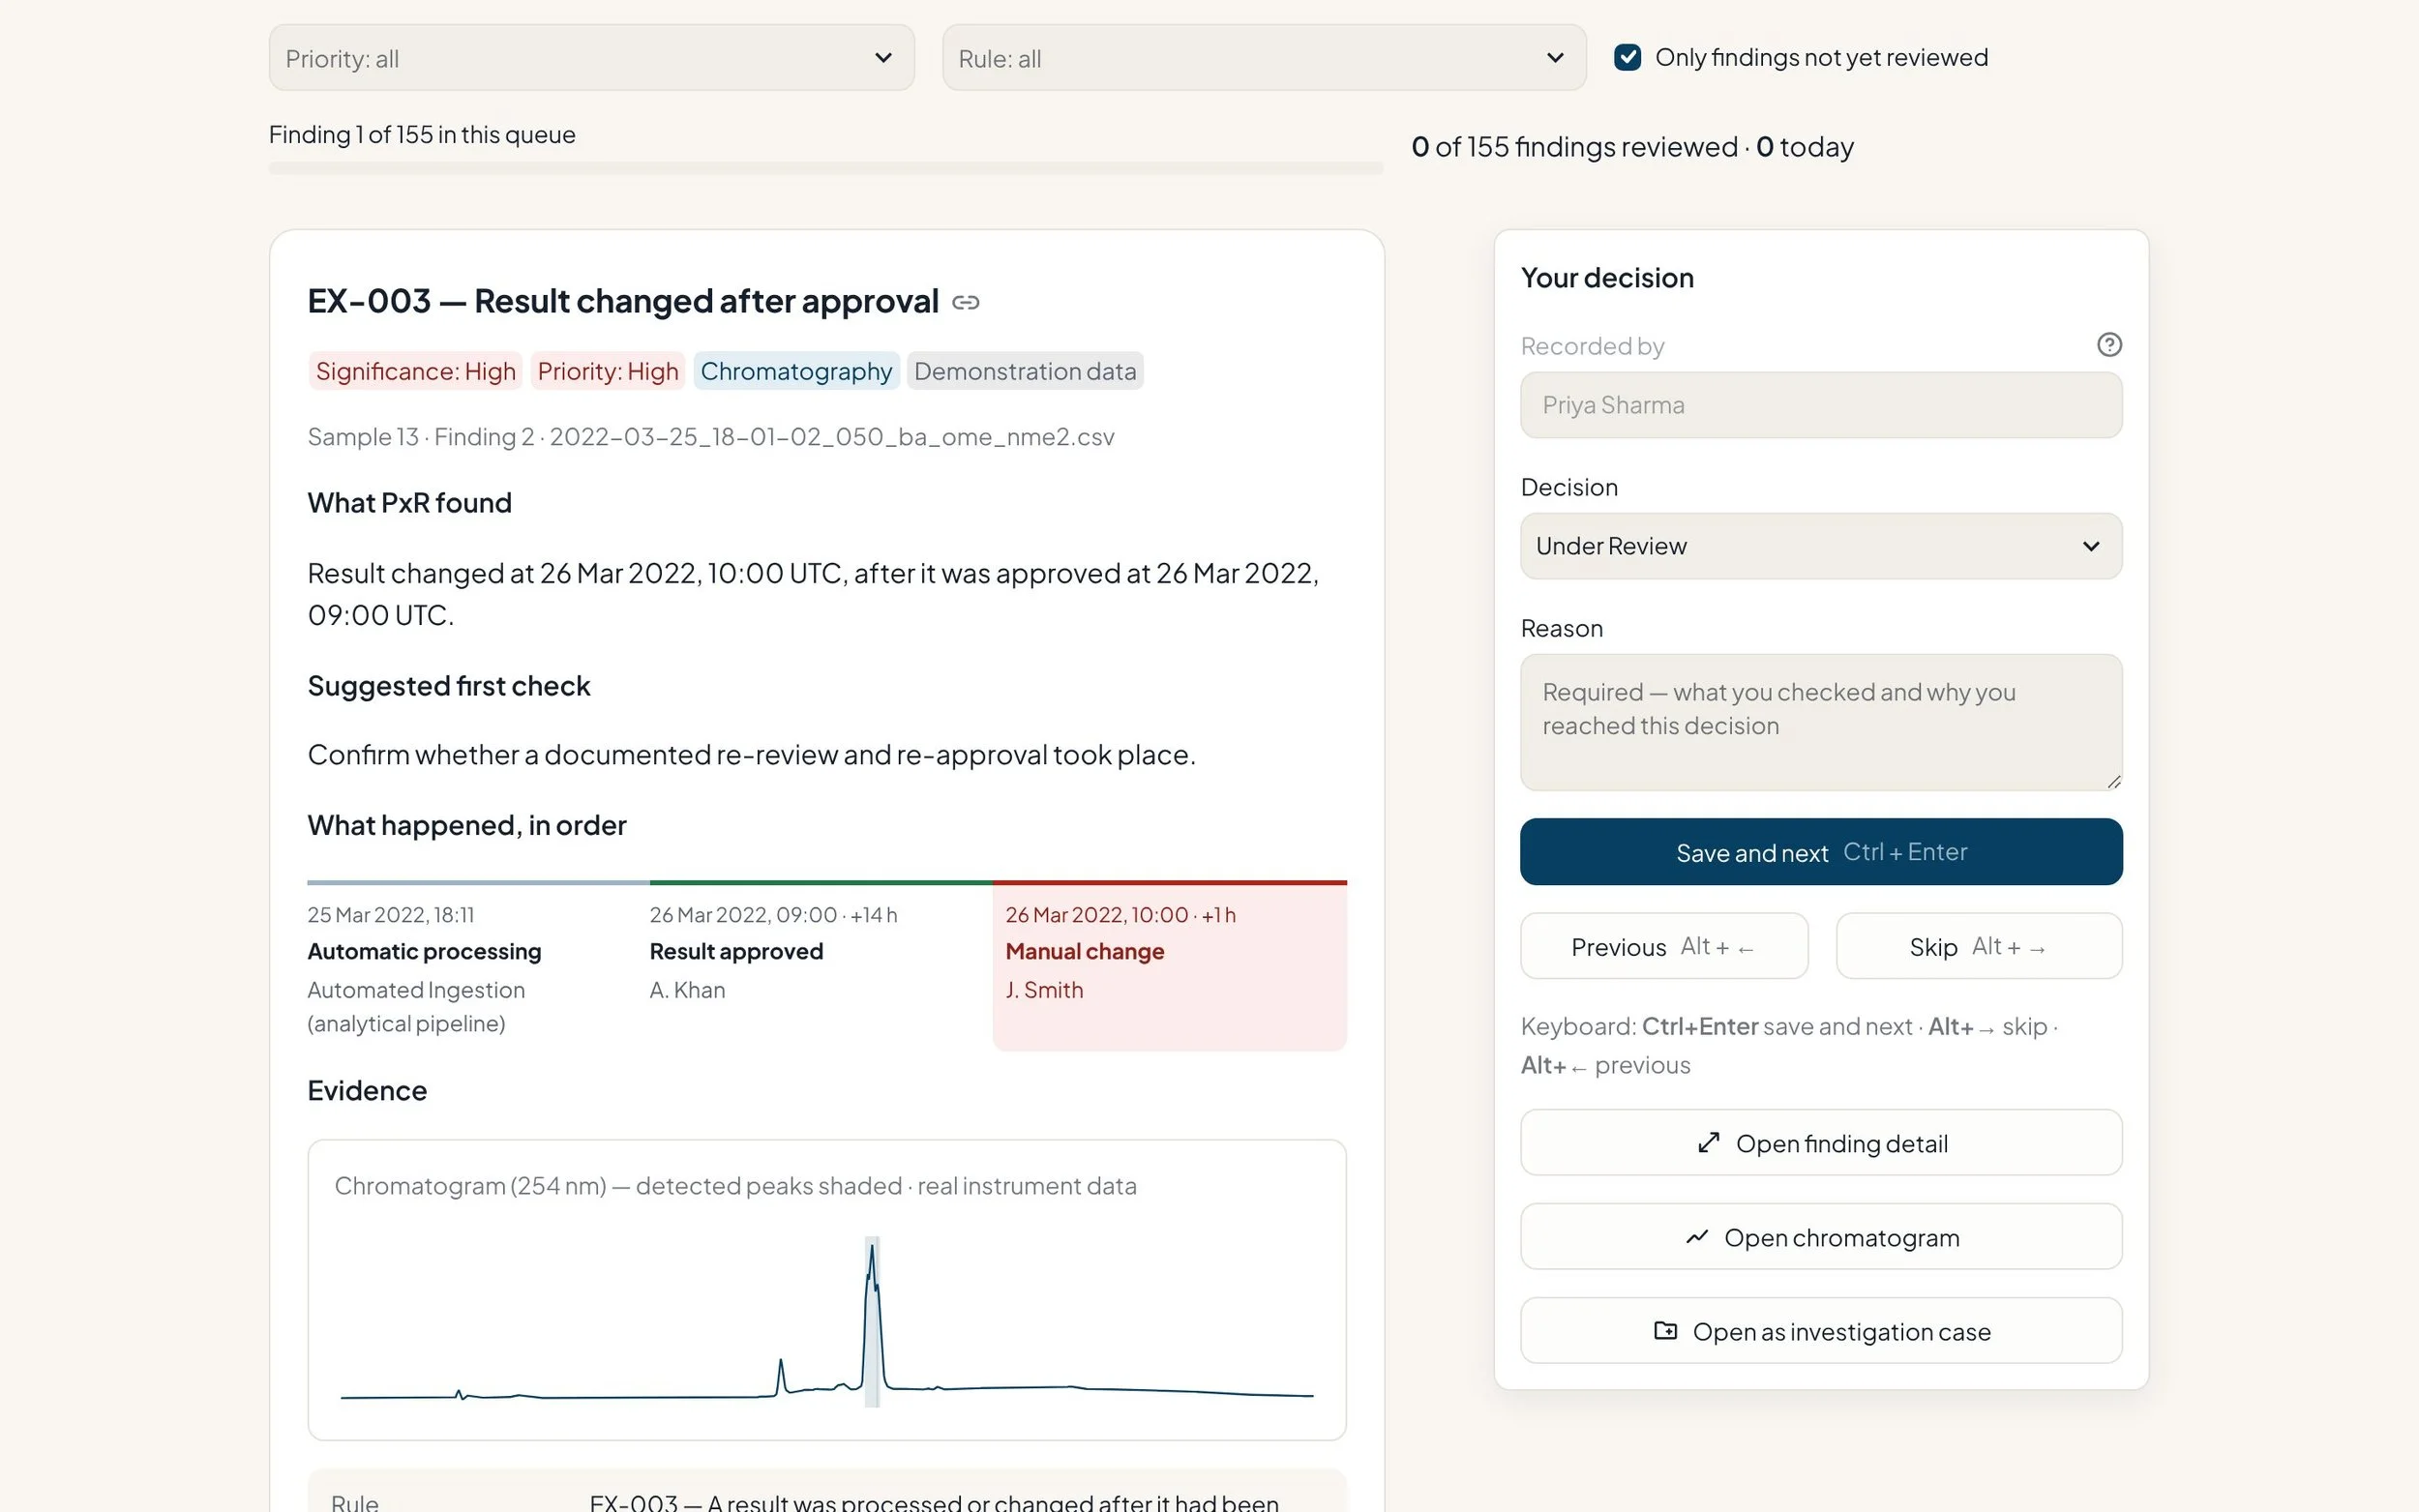Image resolution: width=2419 pixels, height=1512 pixels.
Task: Click Save and next button
Action: [x=1820, y=852]
